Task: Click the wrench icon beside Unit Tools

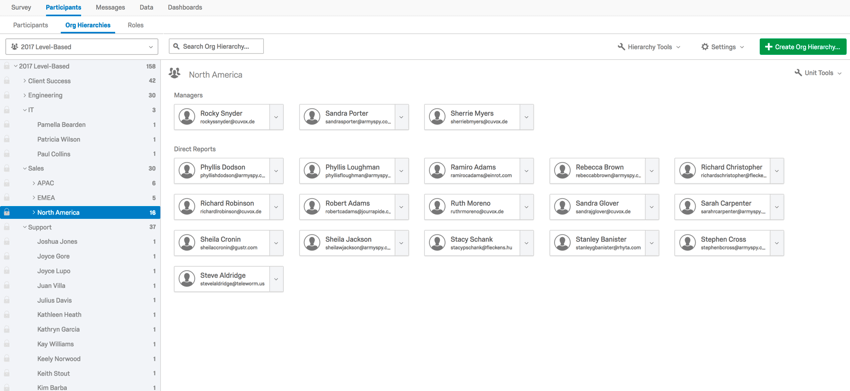Action: (798, 73)
